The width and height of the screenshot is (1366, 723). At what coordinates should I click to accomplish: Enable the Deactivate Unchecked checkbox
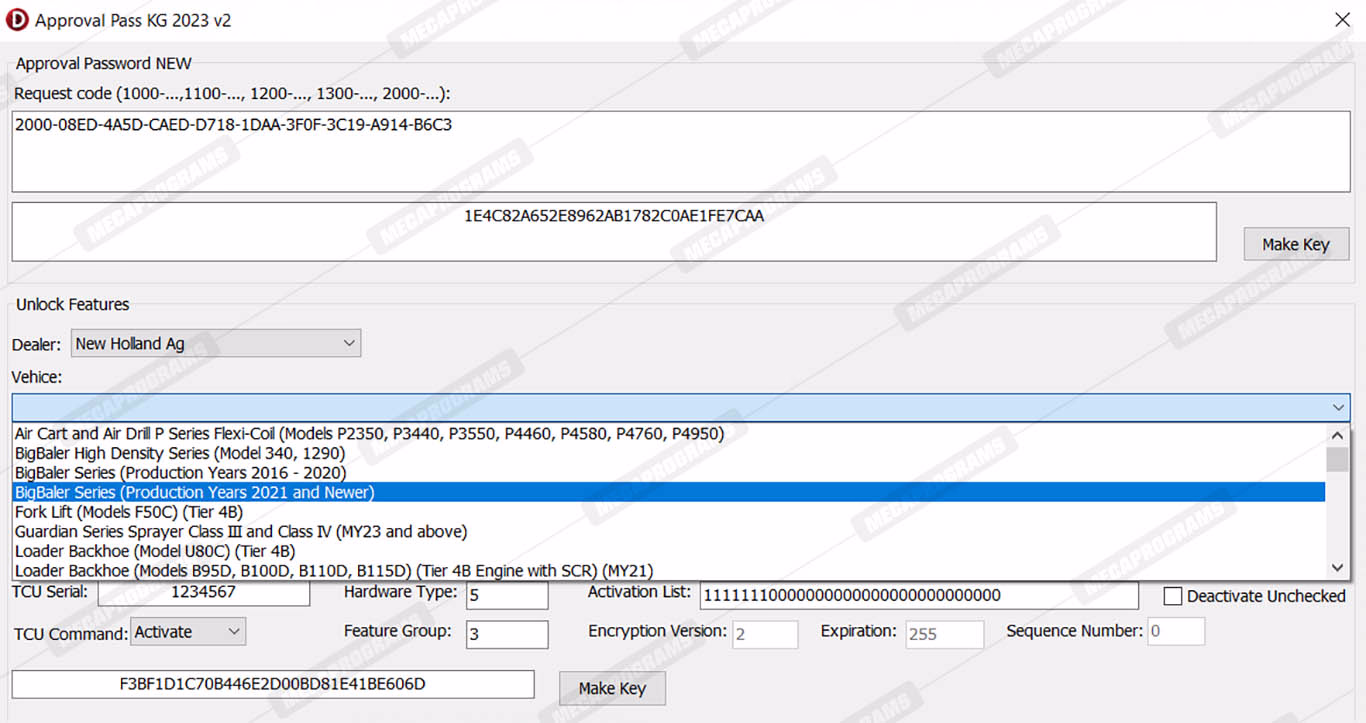(1173, 596)
